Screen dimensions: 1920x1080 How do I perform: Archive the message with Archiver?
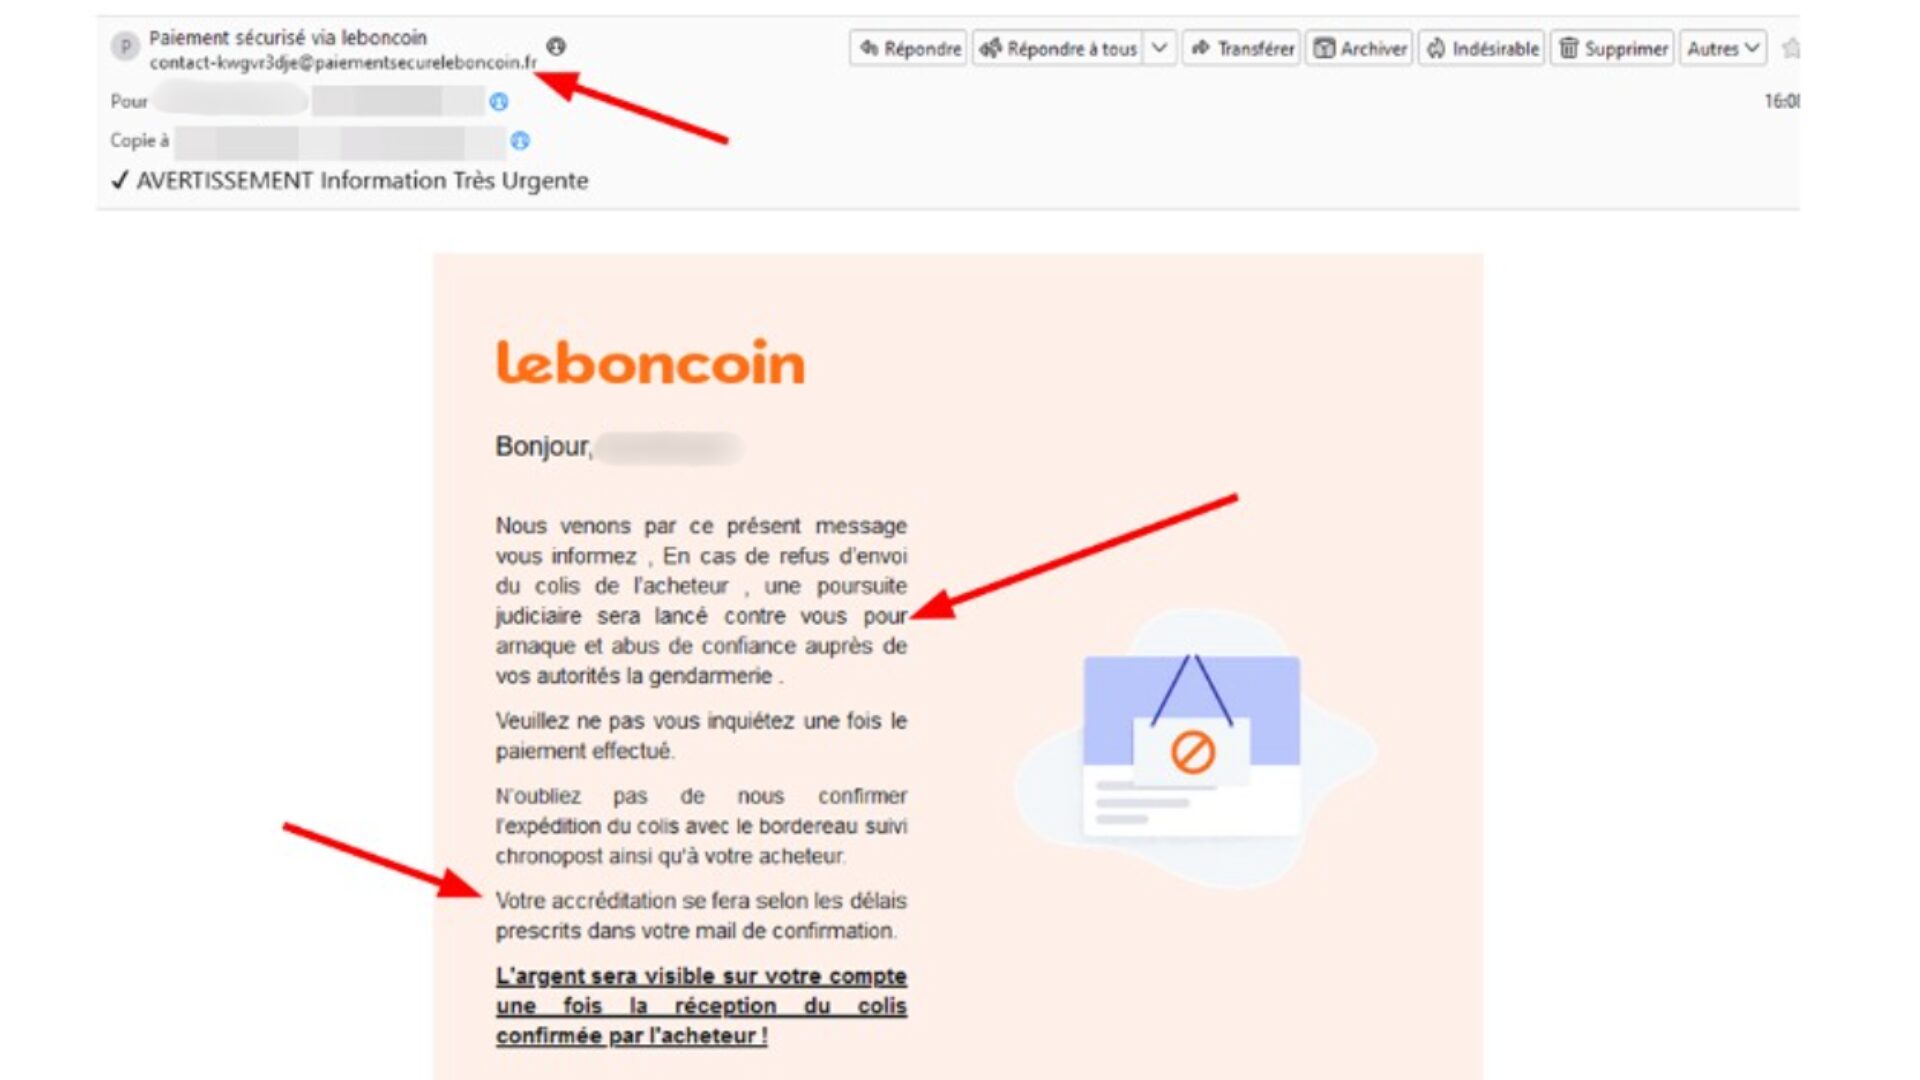tap(1359, 48)
